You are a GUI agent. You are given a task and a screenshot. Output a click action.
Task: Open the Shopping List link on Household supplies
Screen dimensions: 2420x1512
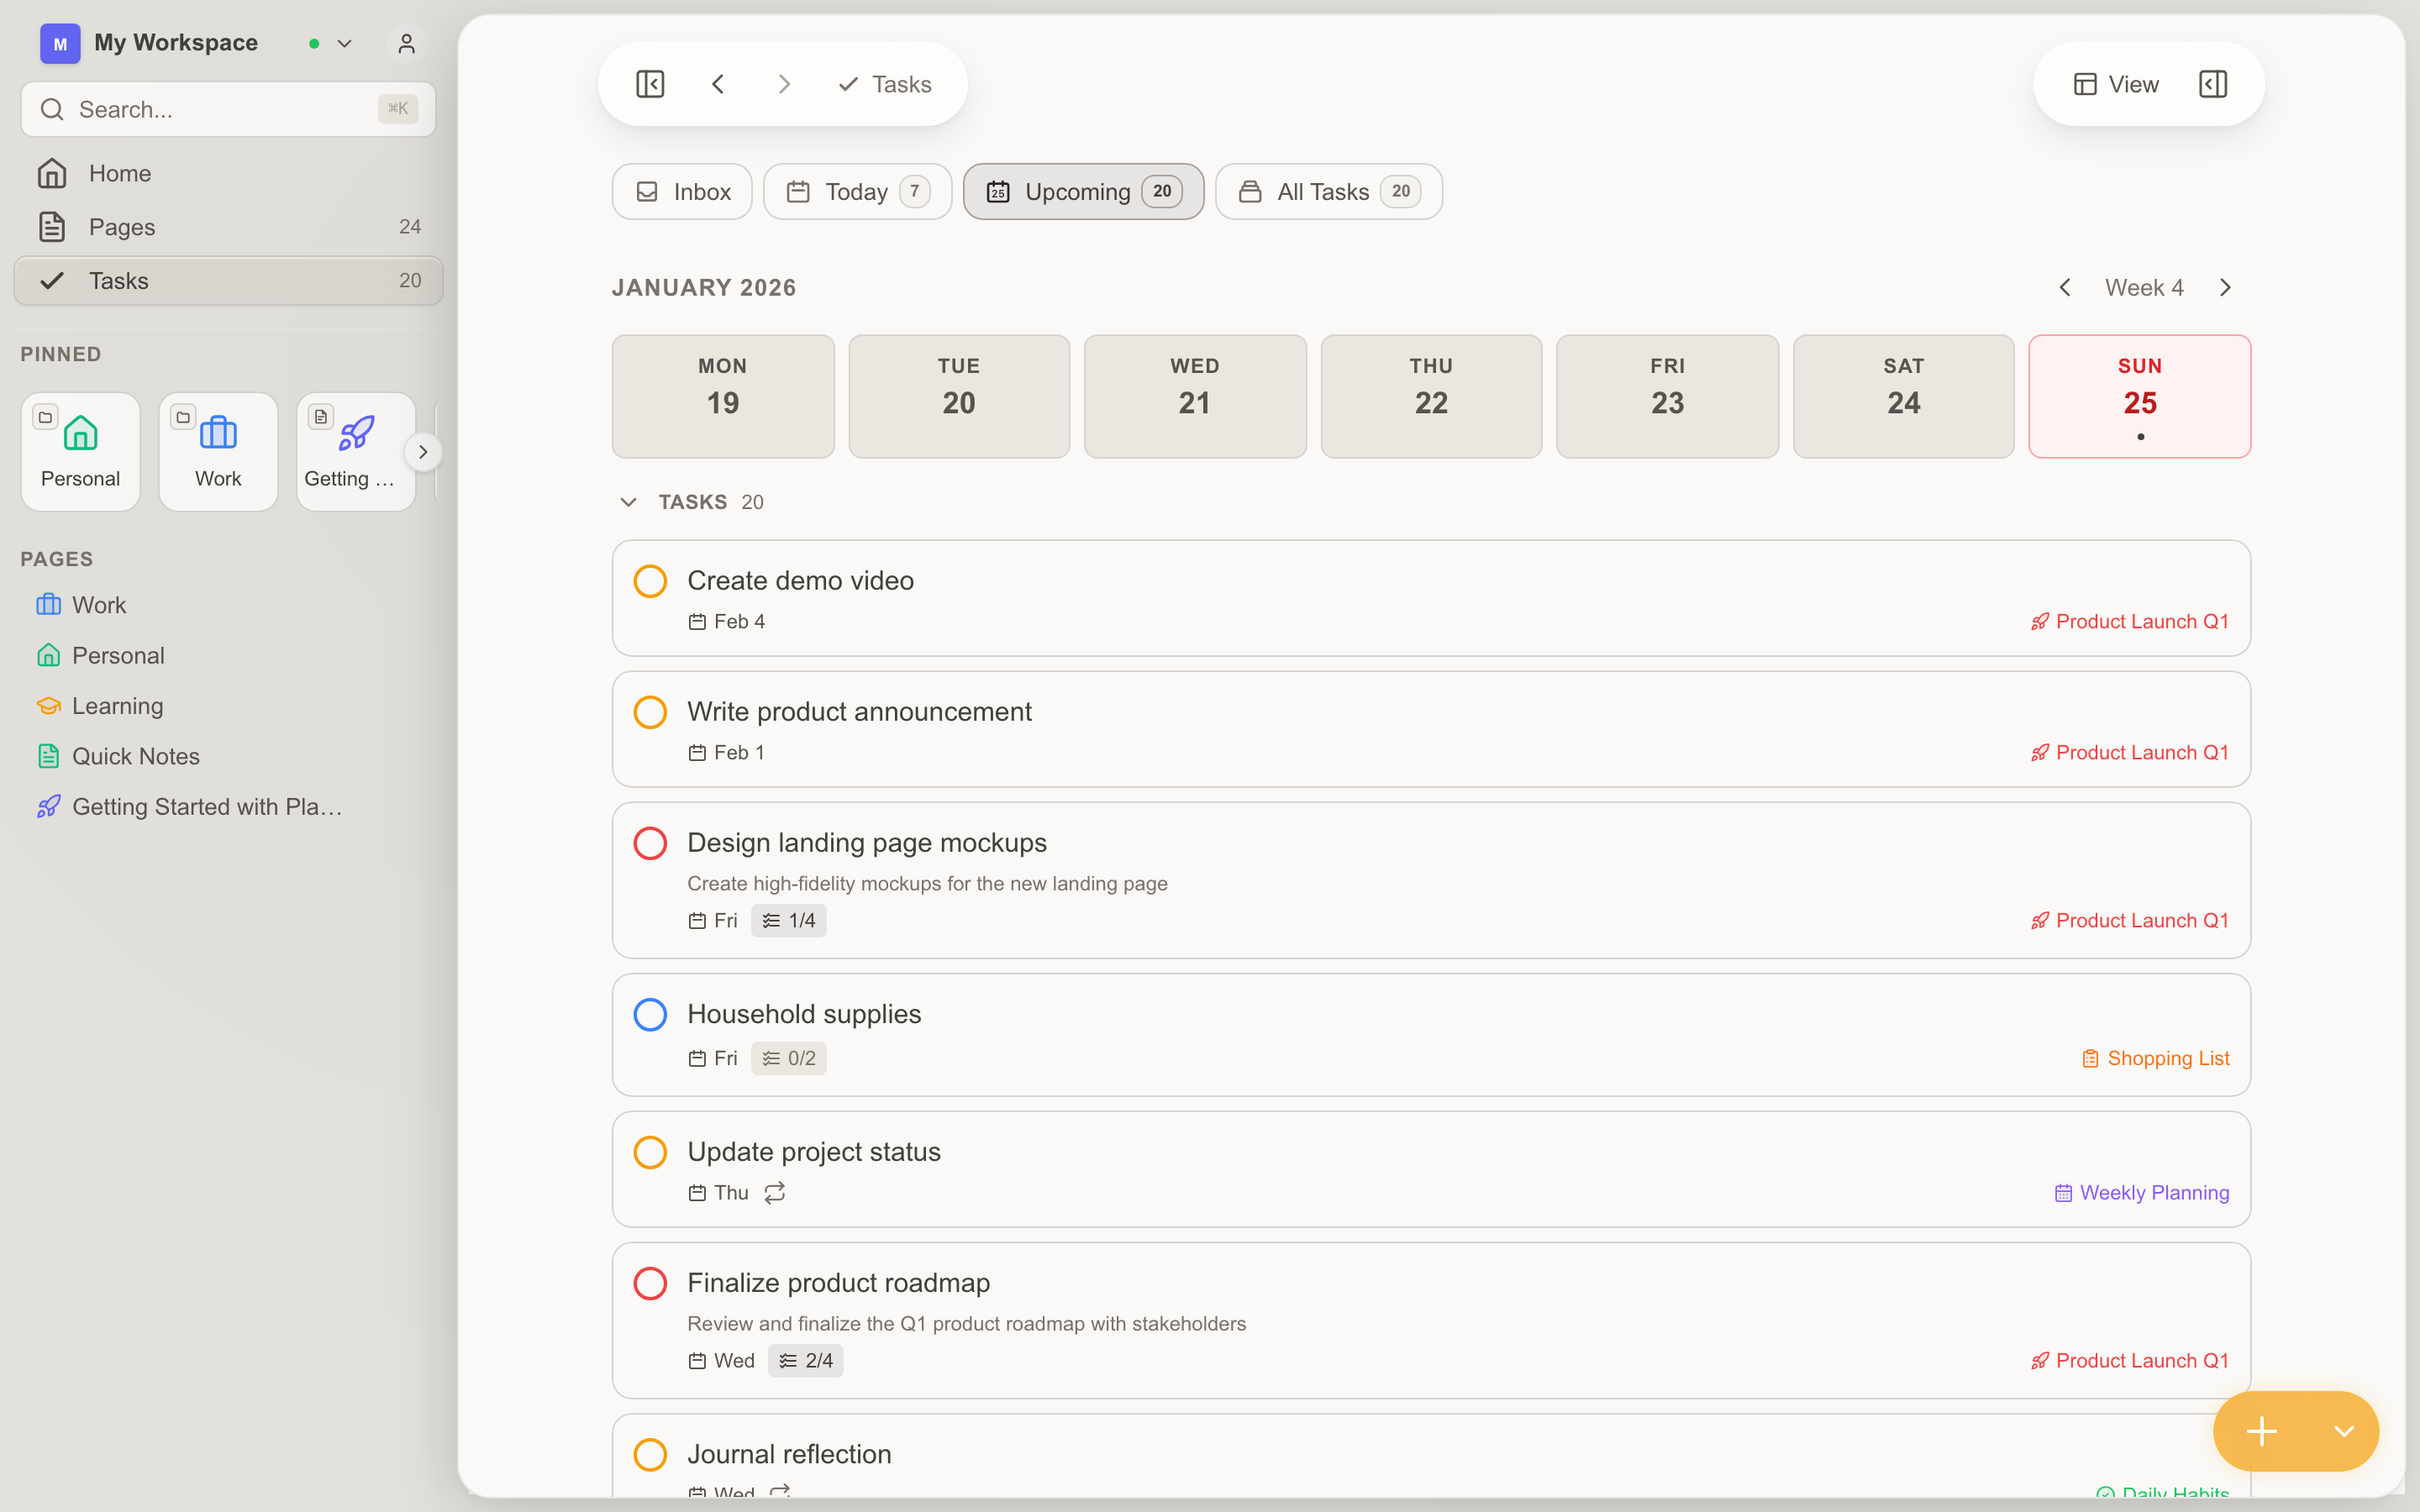(x=2155, y=1057)
